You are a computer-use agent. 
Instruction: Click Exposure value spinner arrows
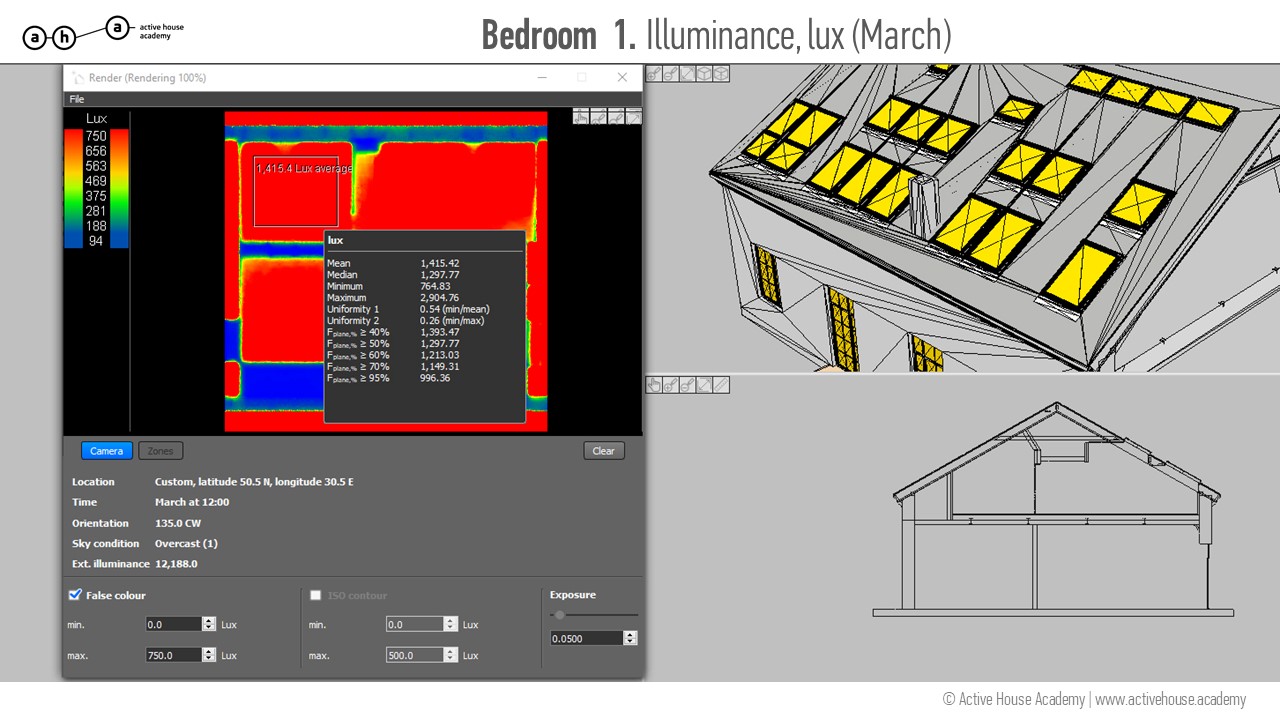pyautogui.click(x=630, y=638)
